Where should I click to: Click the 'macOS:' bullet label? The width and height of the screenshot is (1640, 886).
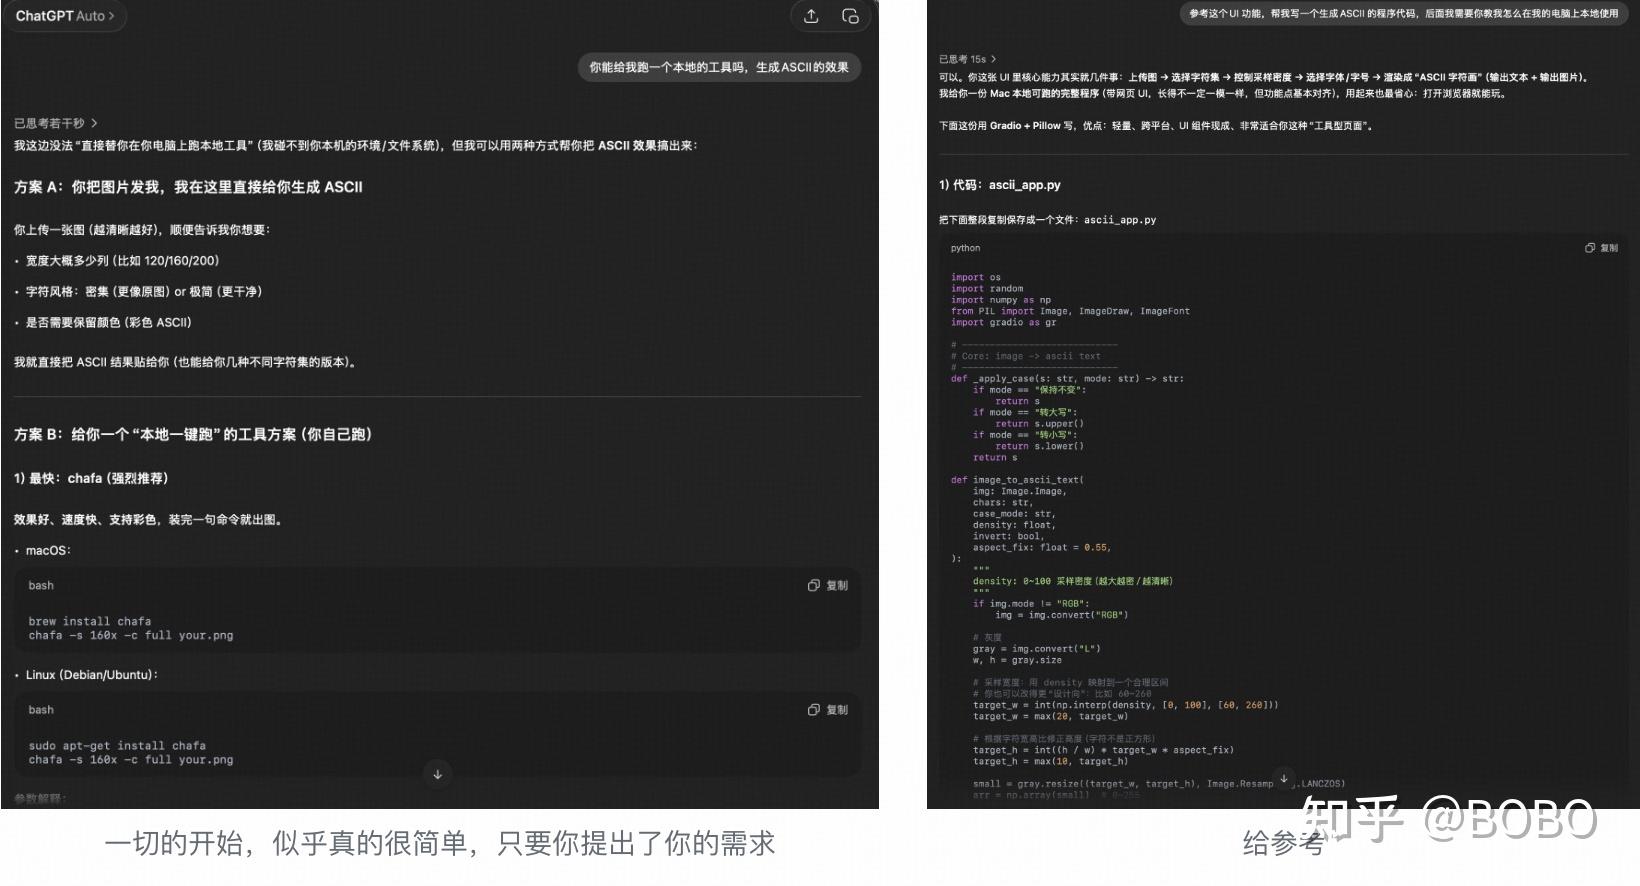pos(48,551)
